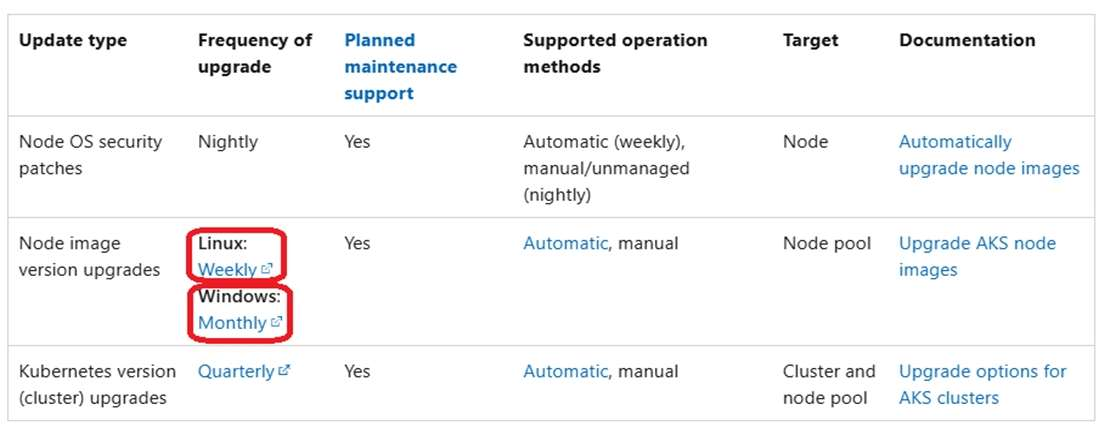The height and width of the screenshot is (435, 1110).
Task: Click the external-link icon beside Monthly
Action: tap(277, 323)
